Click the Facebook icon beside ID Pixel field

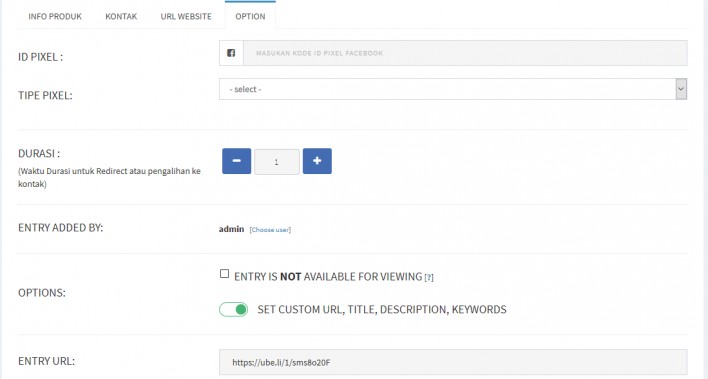[231, 53]
